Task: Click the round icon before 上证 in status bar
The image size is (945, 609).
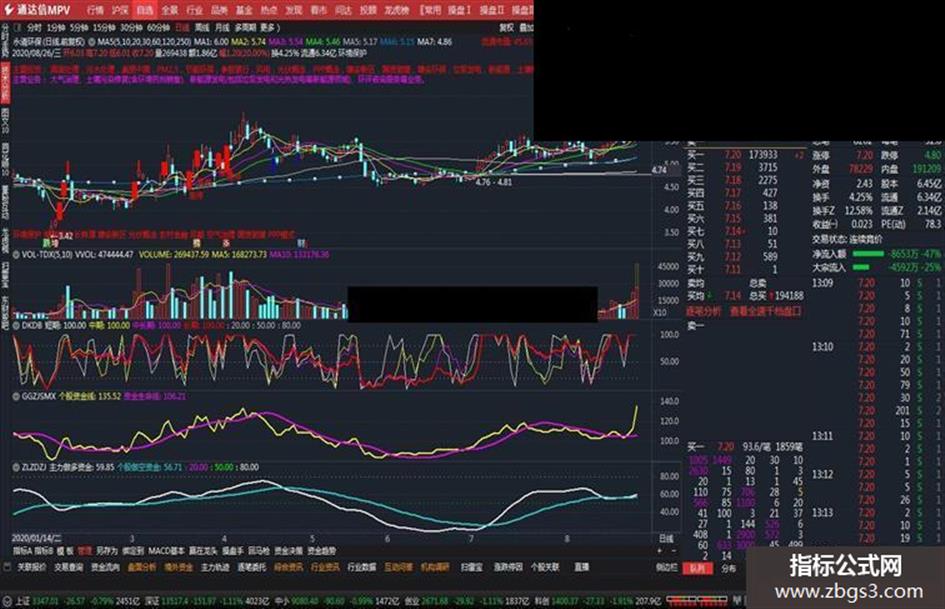Action: click(7, 601)
